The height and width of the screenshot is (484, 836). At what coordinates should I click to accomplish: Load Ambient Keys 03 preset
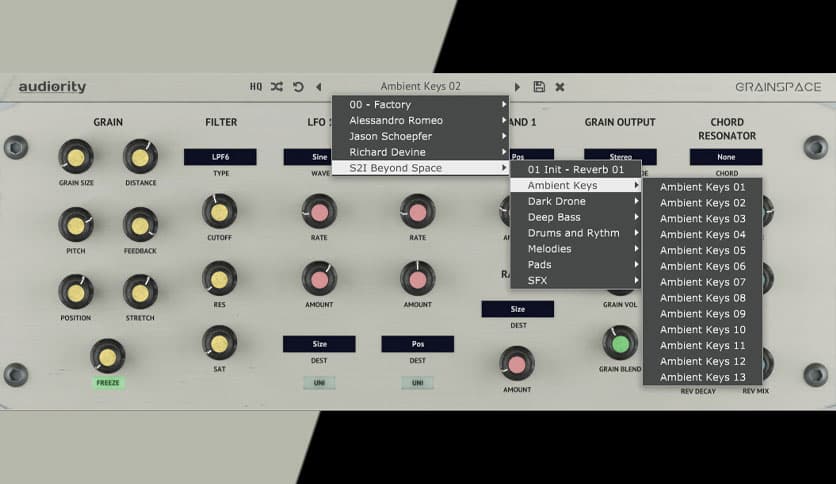point(703,219)
